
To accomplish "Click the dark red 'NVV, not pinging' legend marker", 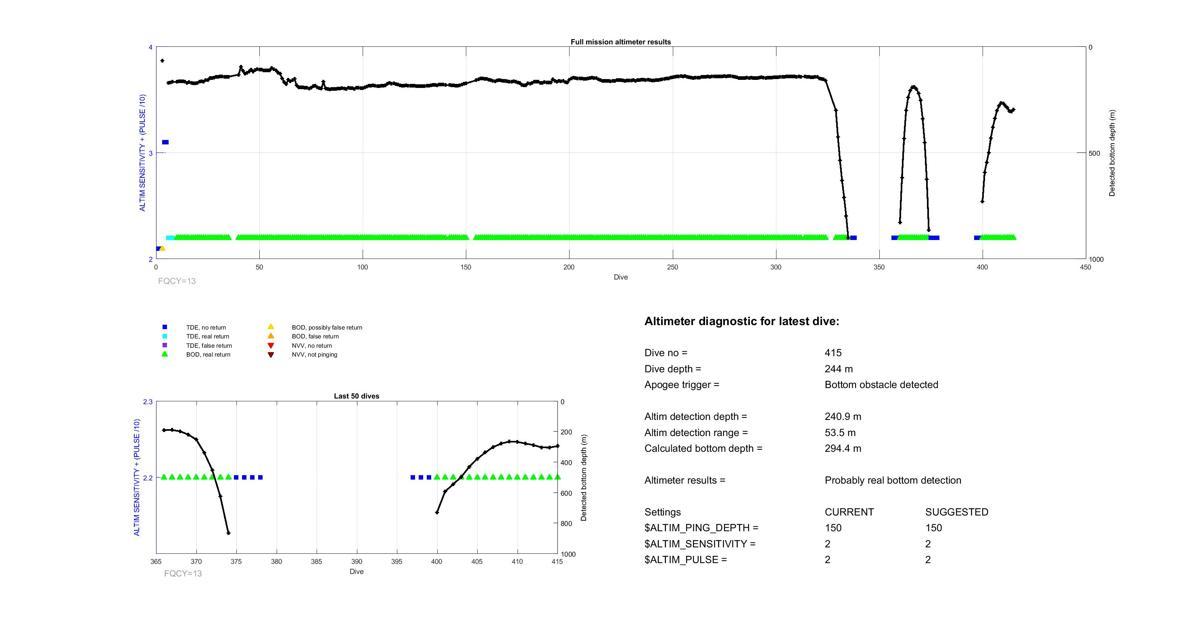I will coord(270,354).
